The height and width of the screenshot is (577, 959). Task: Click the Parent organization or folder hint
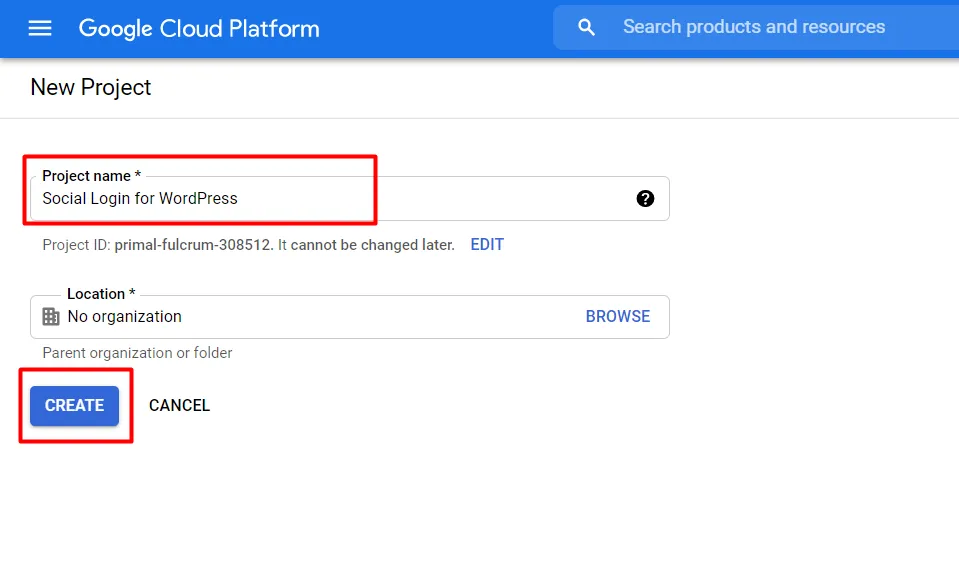click(137, 353)
